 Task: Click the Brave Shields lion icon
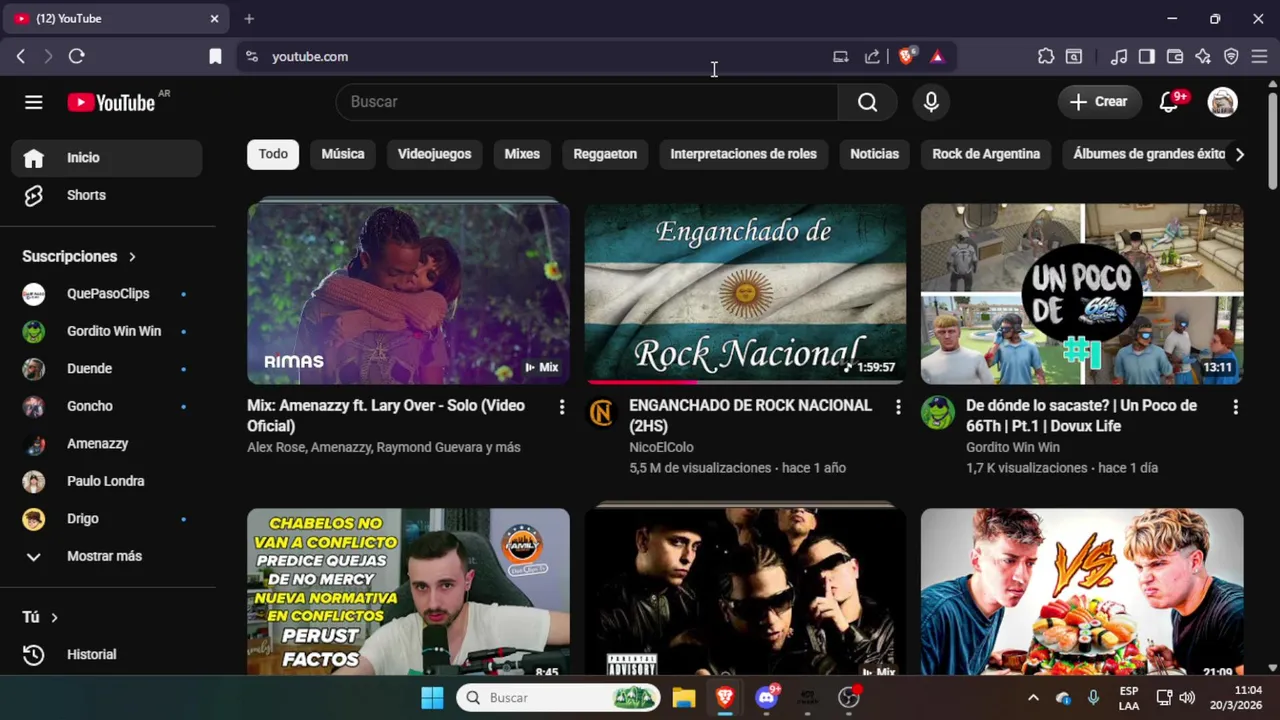(x=906, y=57)
